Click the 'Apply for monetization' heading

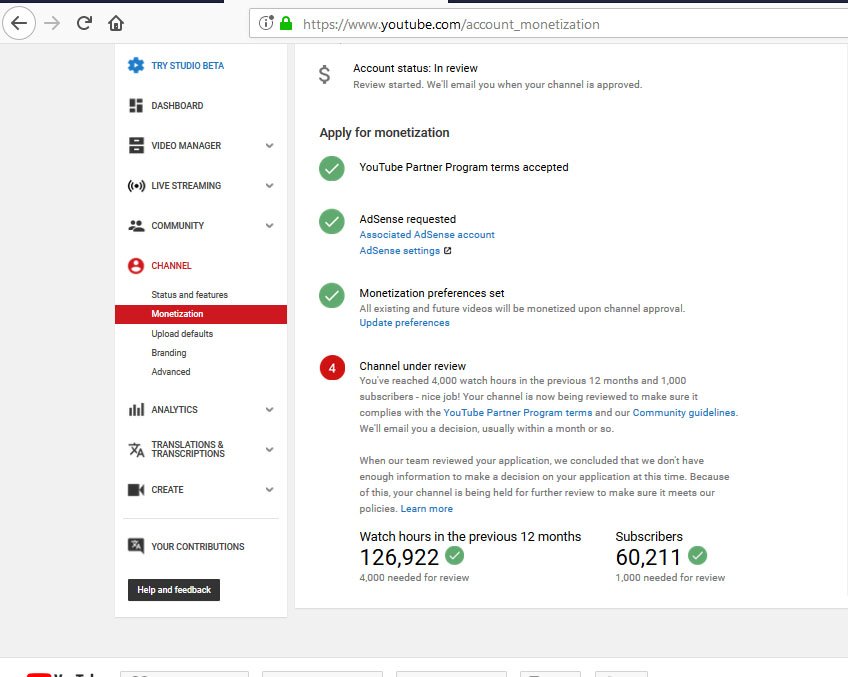click(x=385, y=132)
